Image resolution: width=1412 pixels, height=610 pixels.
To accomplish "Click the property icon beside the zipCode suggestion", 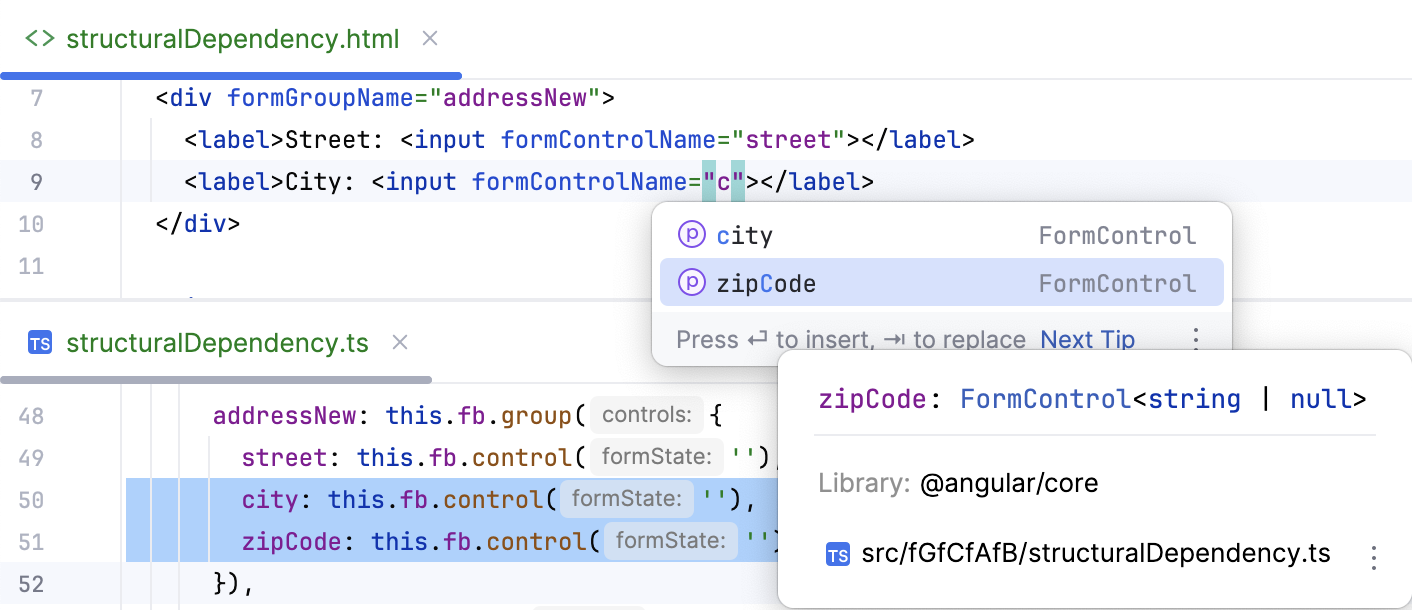I will click(691, 283).
